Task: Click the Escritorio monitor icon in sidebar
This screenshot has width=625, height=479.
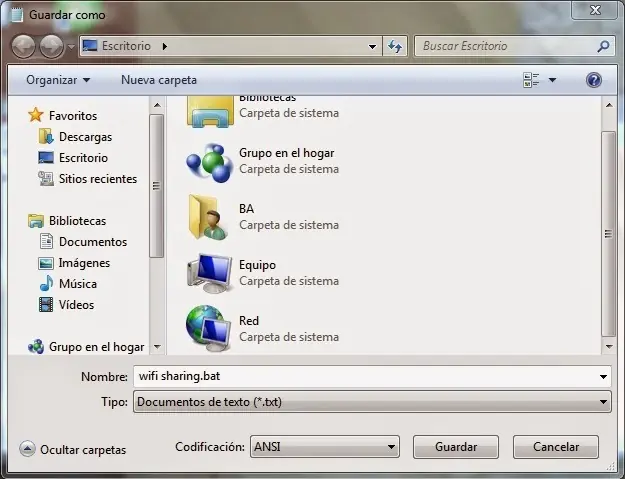Action: coord(46,158)
